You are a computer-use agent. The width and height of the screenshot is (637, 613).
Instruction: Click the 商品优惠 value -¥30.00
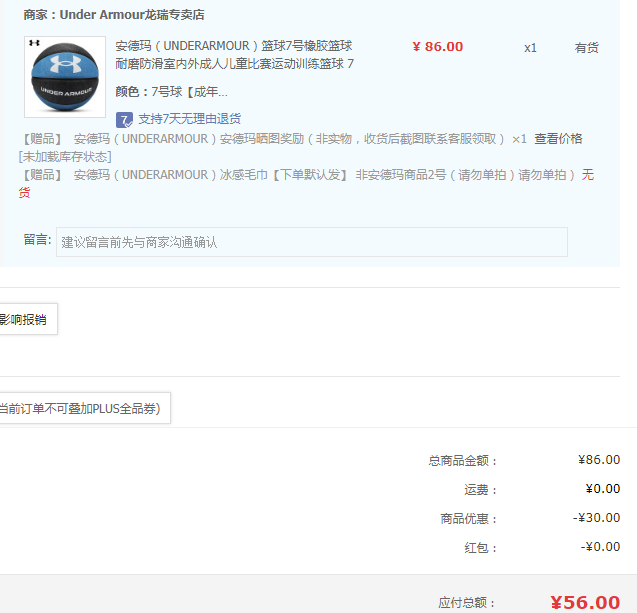tap(596, 518)
